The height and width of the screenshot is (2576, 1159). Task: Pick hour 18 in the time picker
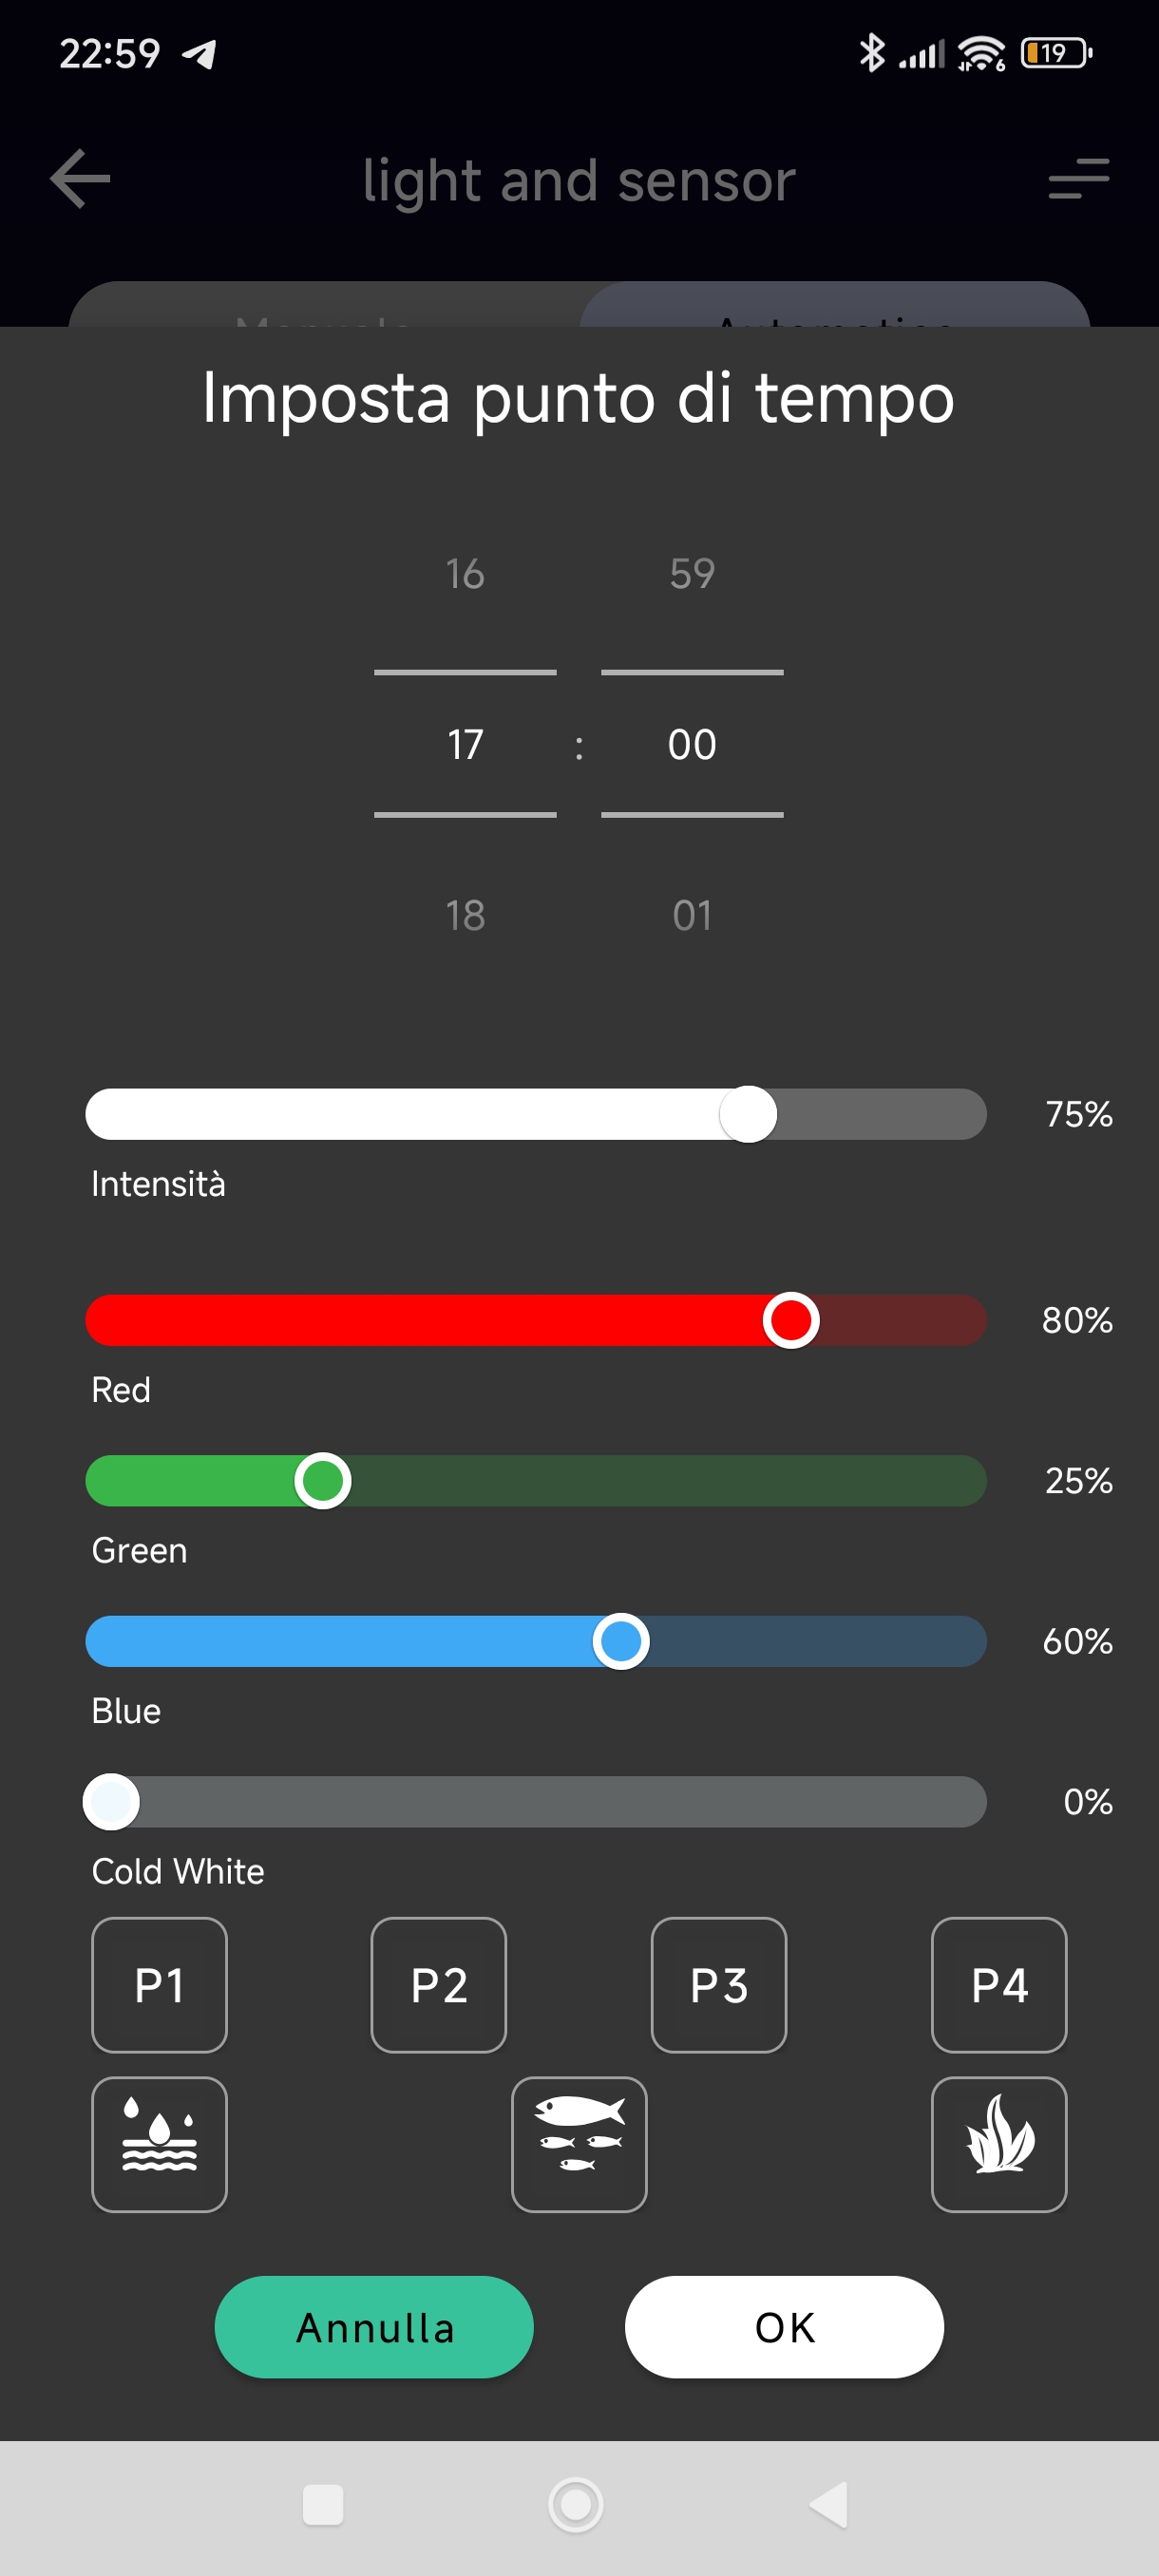465,915
